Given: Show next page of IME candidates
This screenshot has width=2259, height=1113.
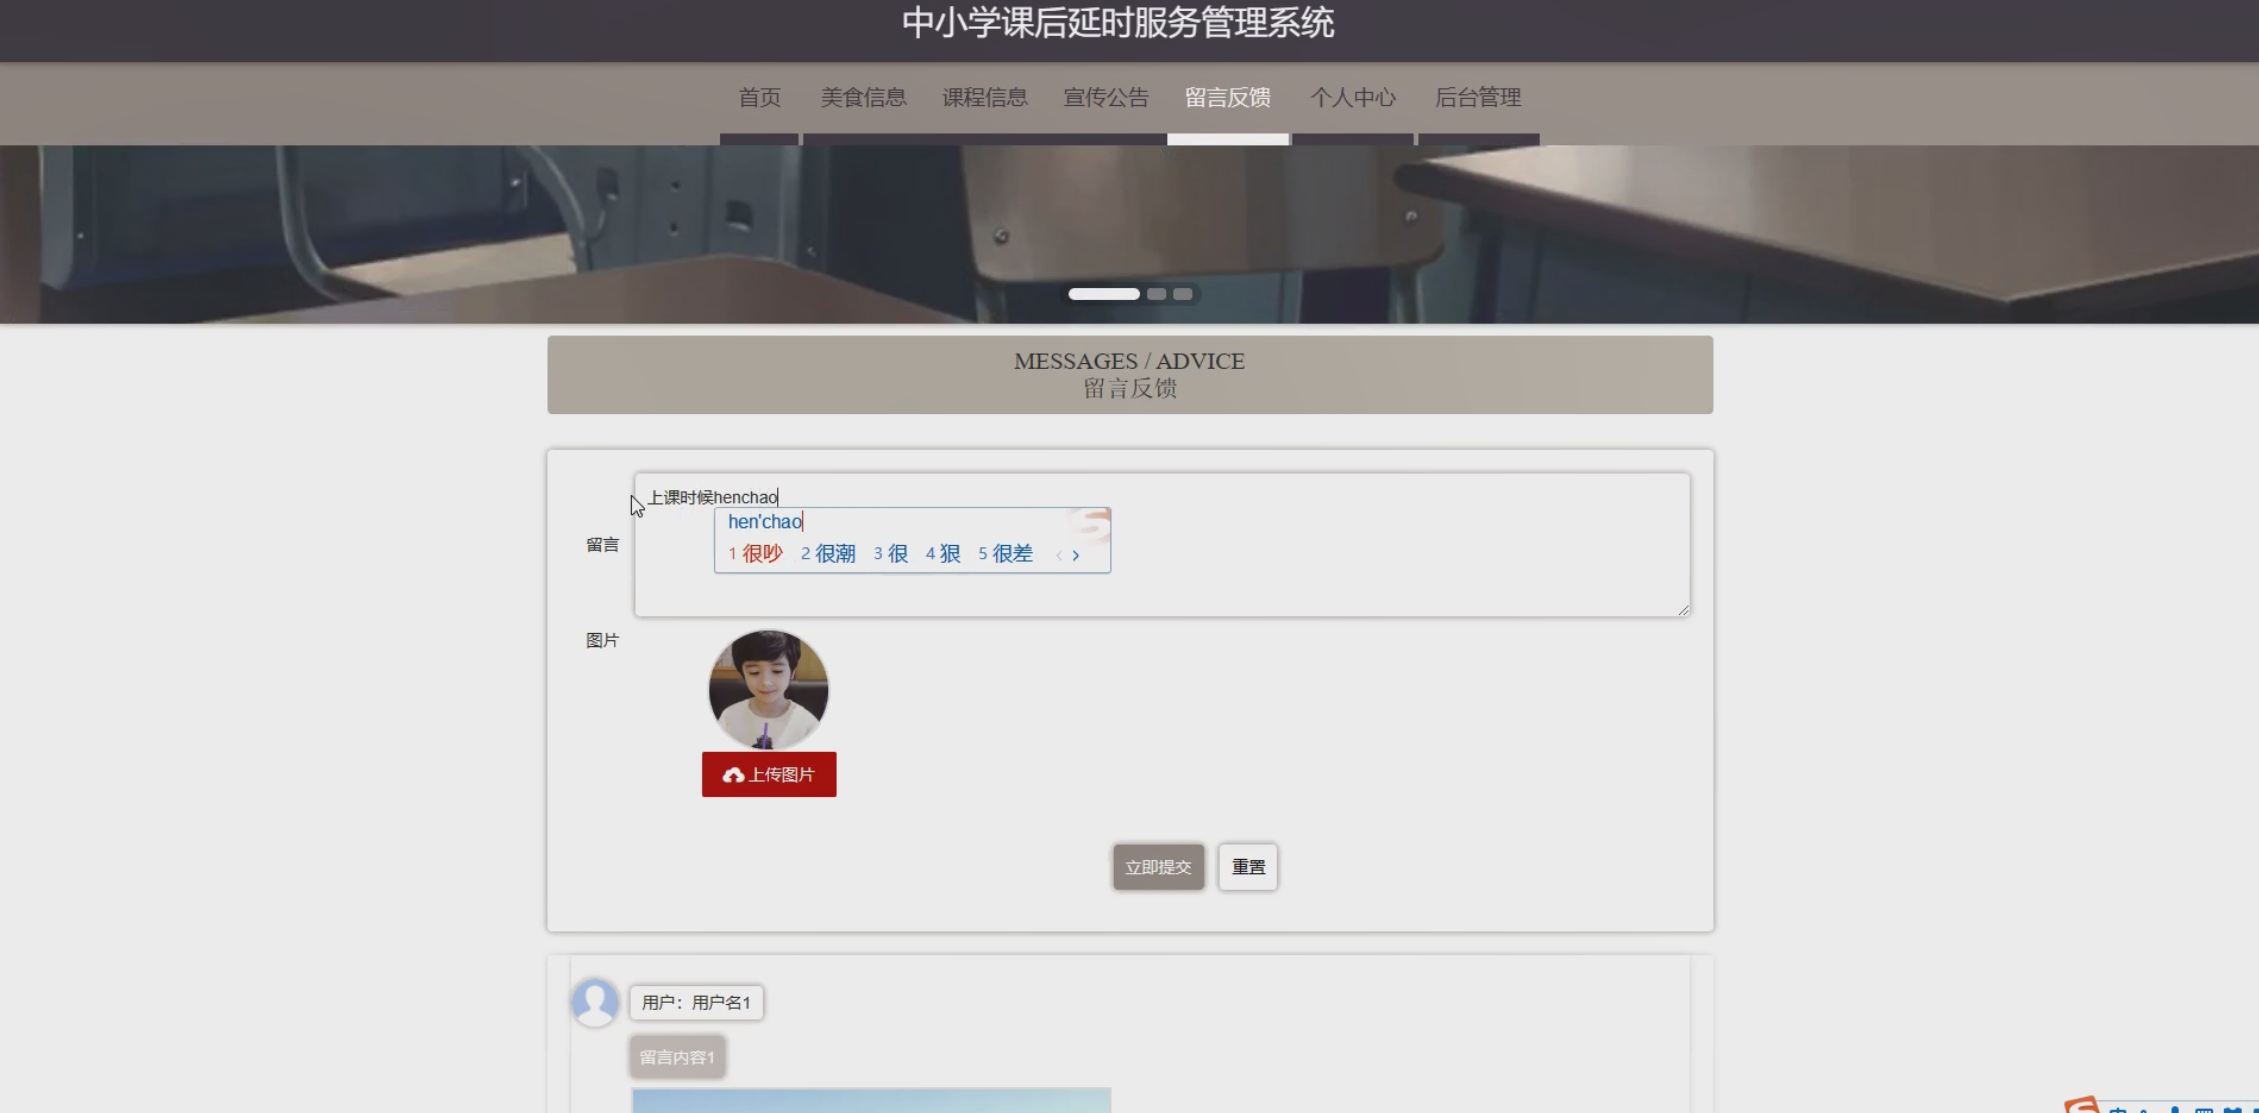Looking at the screenshot, I should (x=1076, y=555).
